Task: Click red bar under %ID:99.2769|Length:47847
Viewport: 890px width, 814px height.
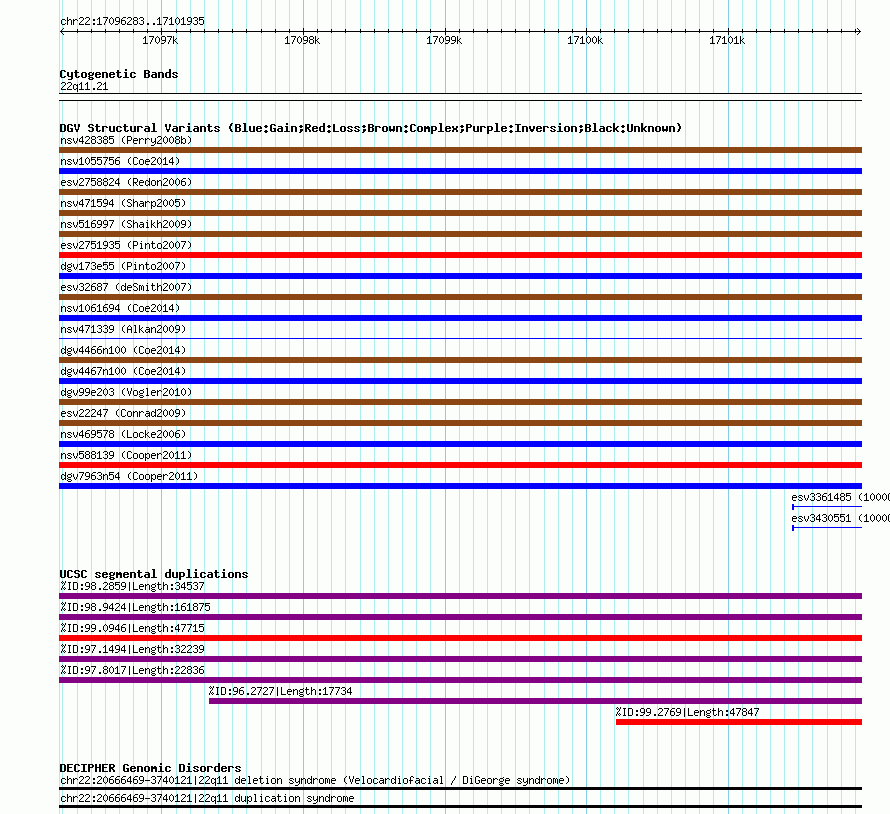Action: [x=739, y=722]
